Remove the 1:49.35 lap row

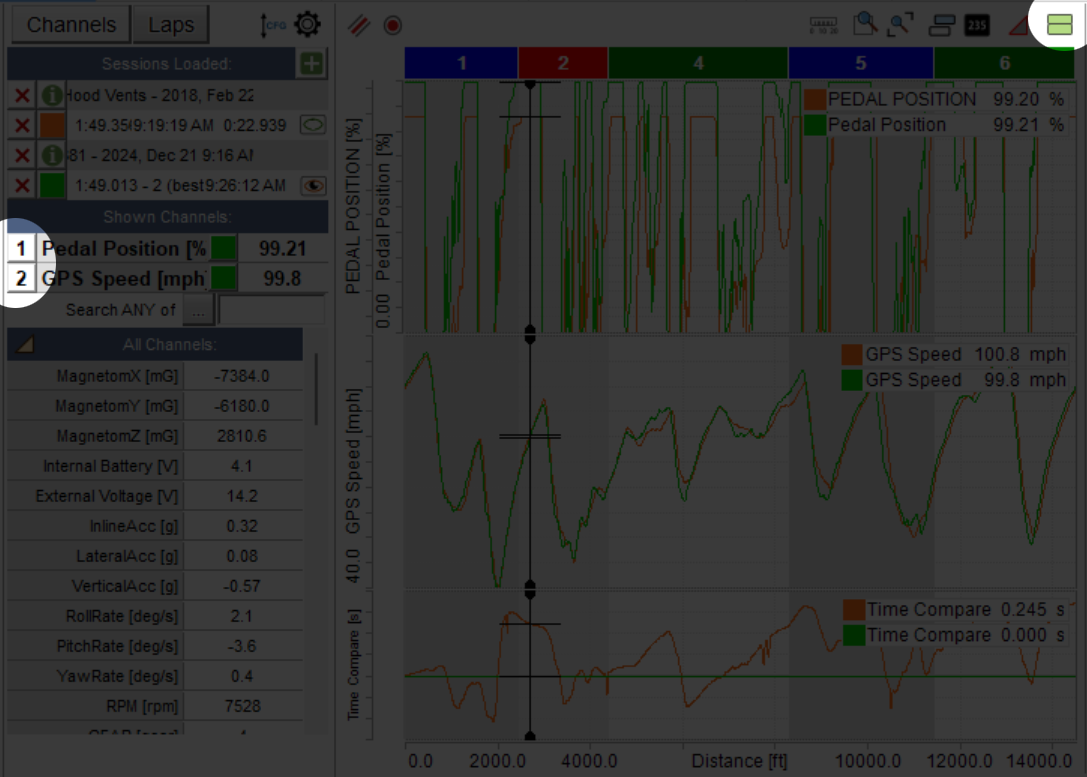[x=22, y=125]
